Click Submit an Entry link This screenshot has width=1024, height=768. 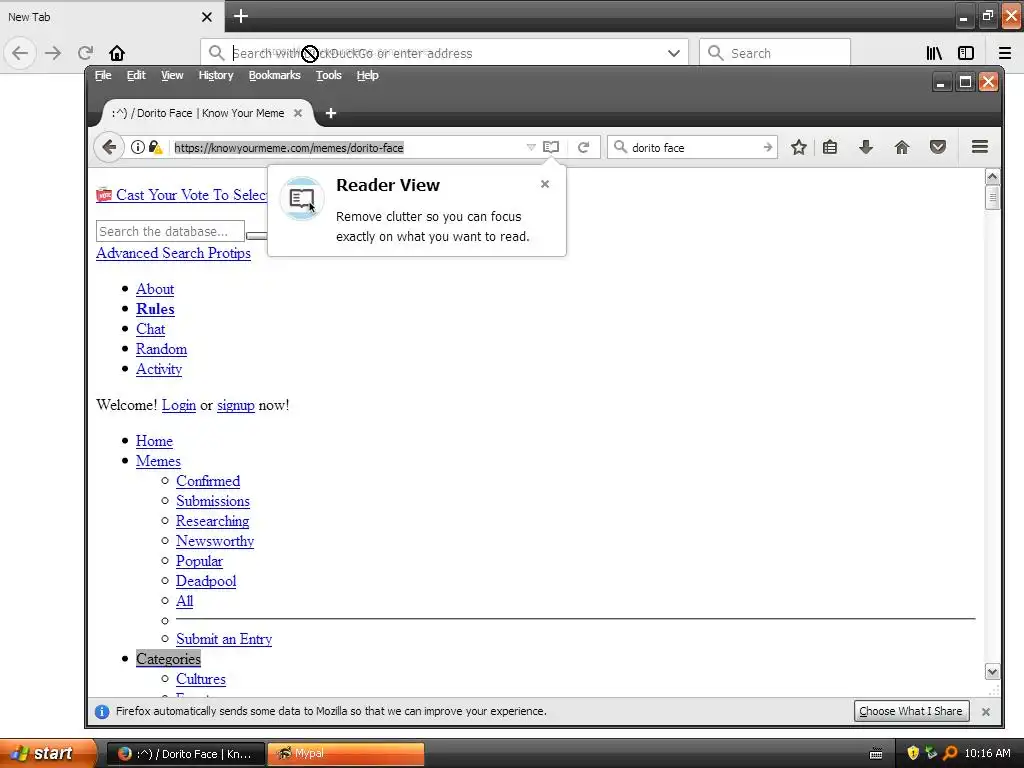coord(224,639)
